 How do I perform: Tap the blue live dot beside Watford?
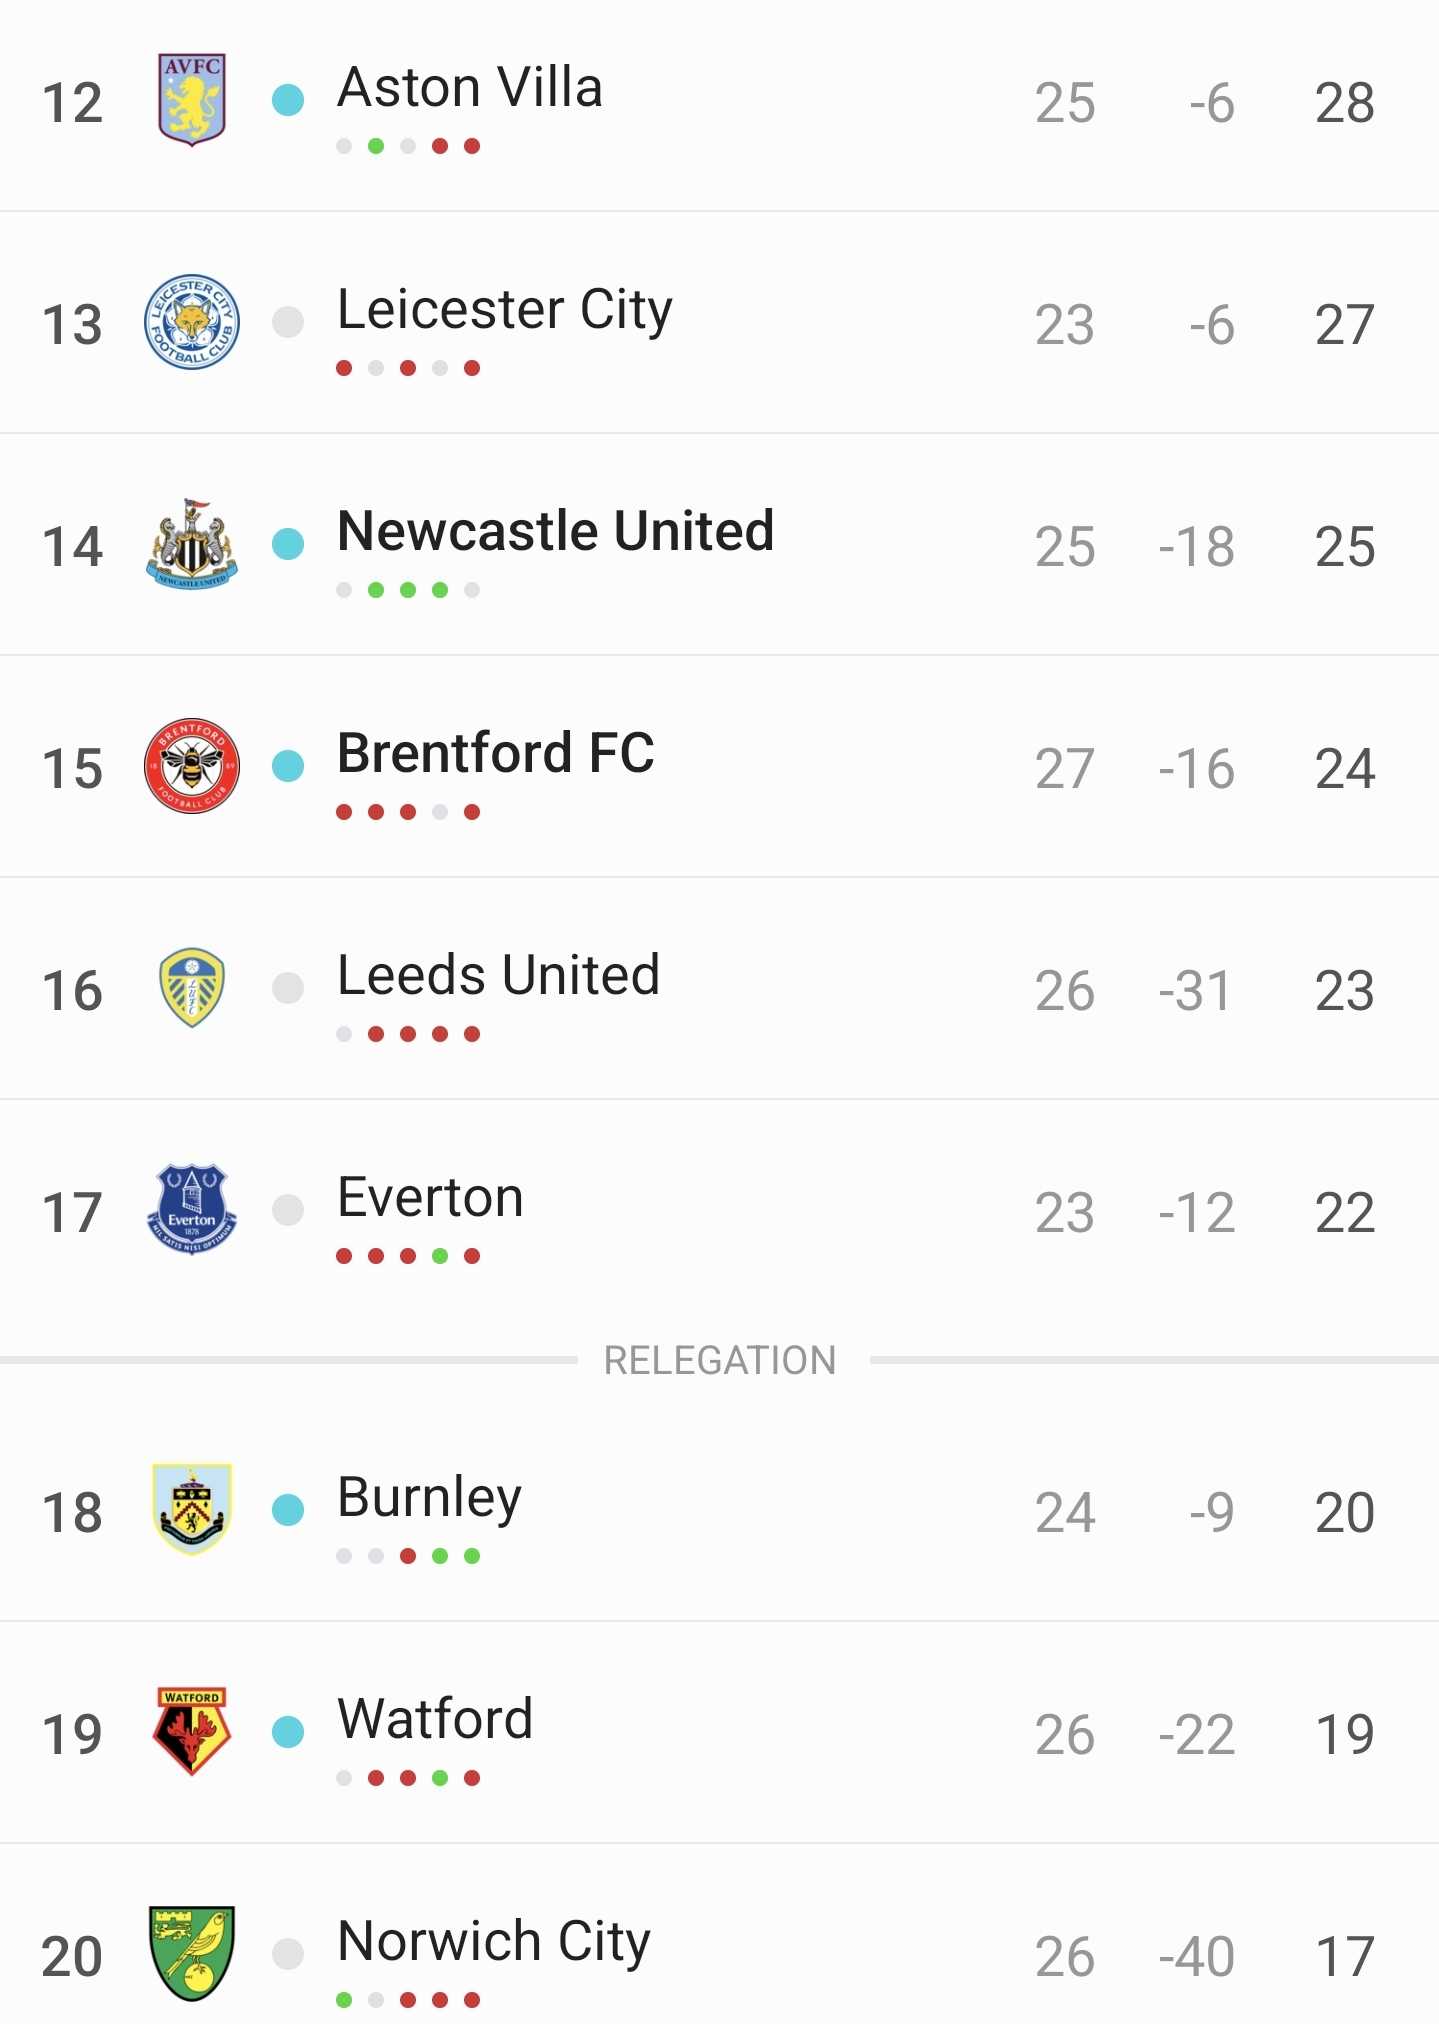click(288, 1732)
